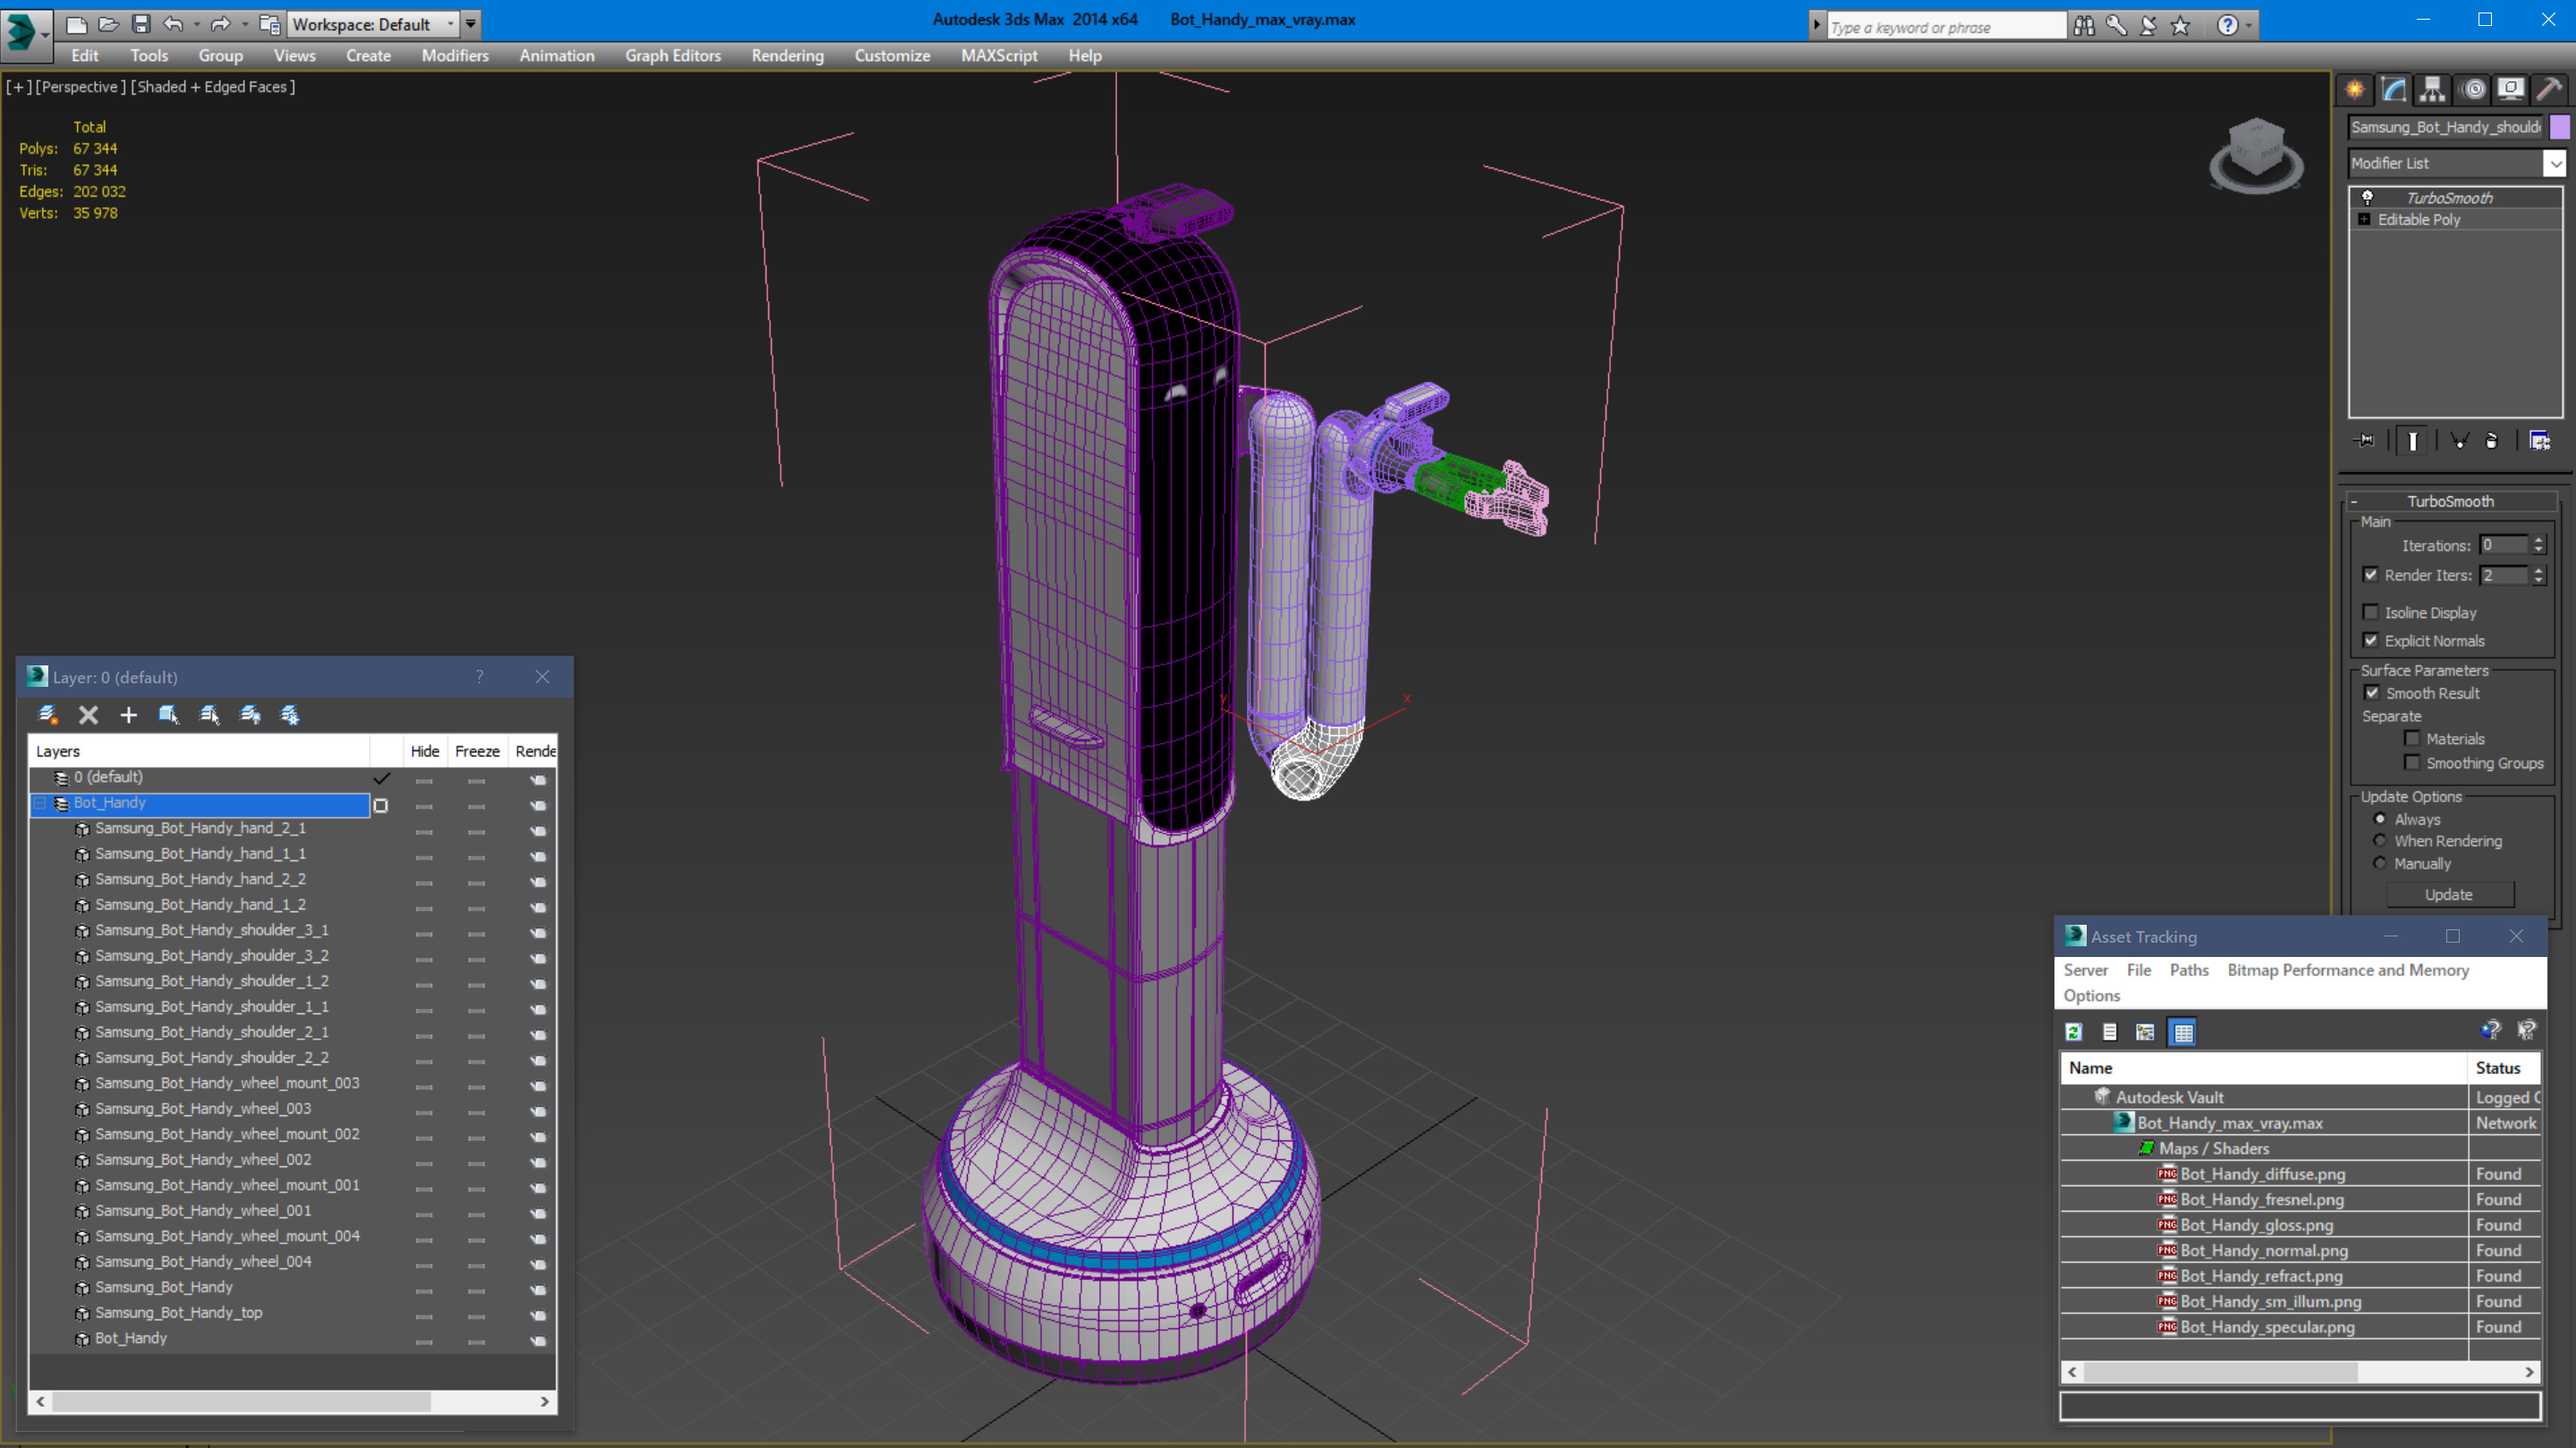This screenshot has width=2576, height=1448.
Task: Open Configure Modifier Sets icon
Action: [2540, 441]
